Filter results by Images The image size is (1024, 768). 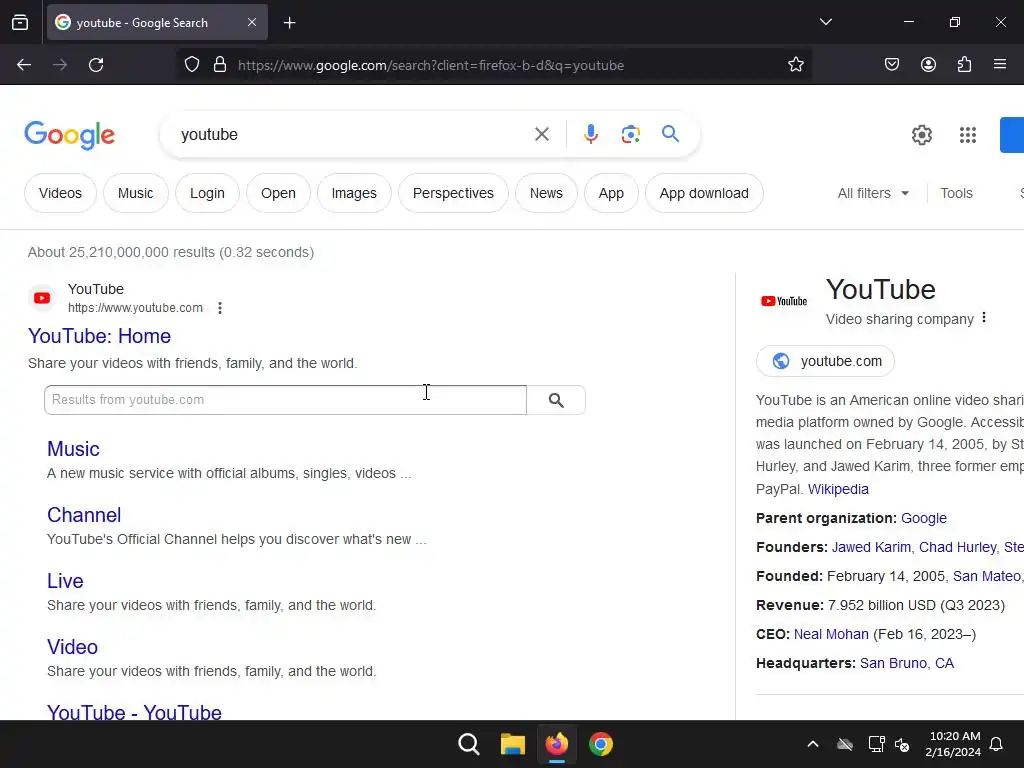[354, 193]
